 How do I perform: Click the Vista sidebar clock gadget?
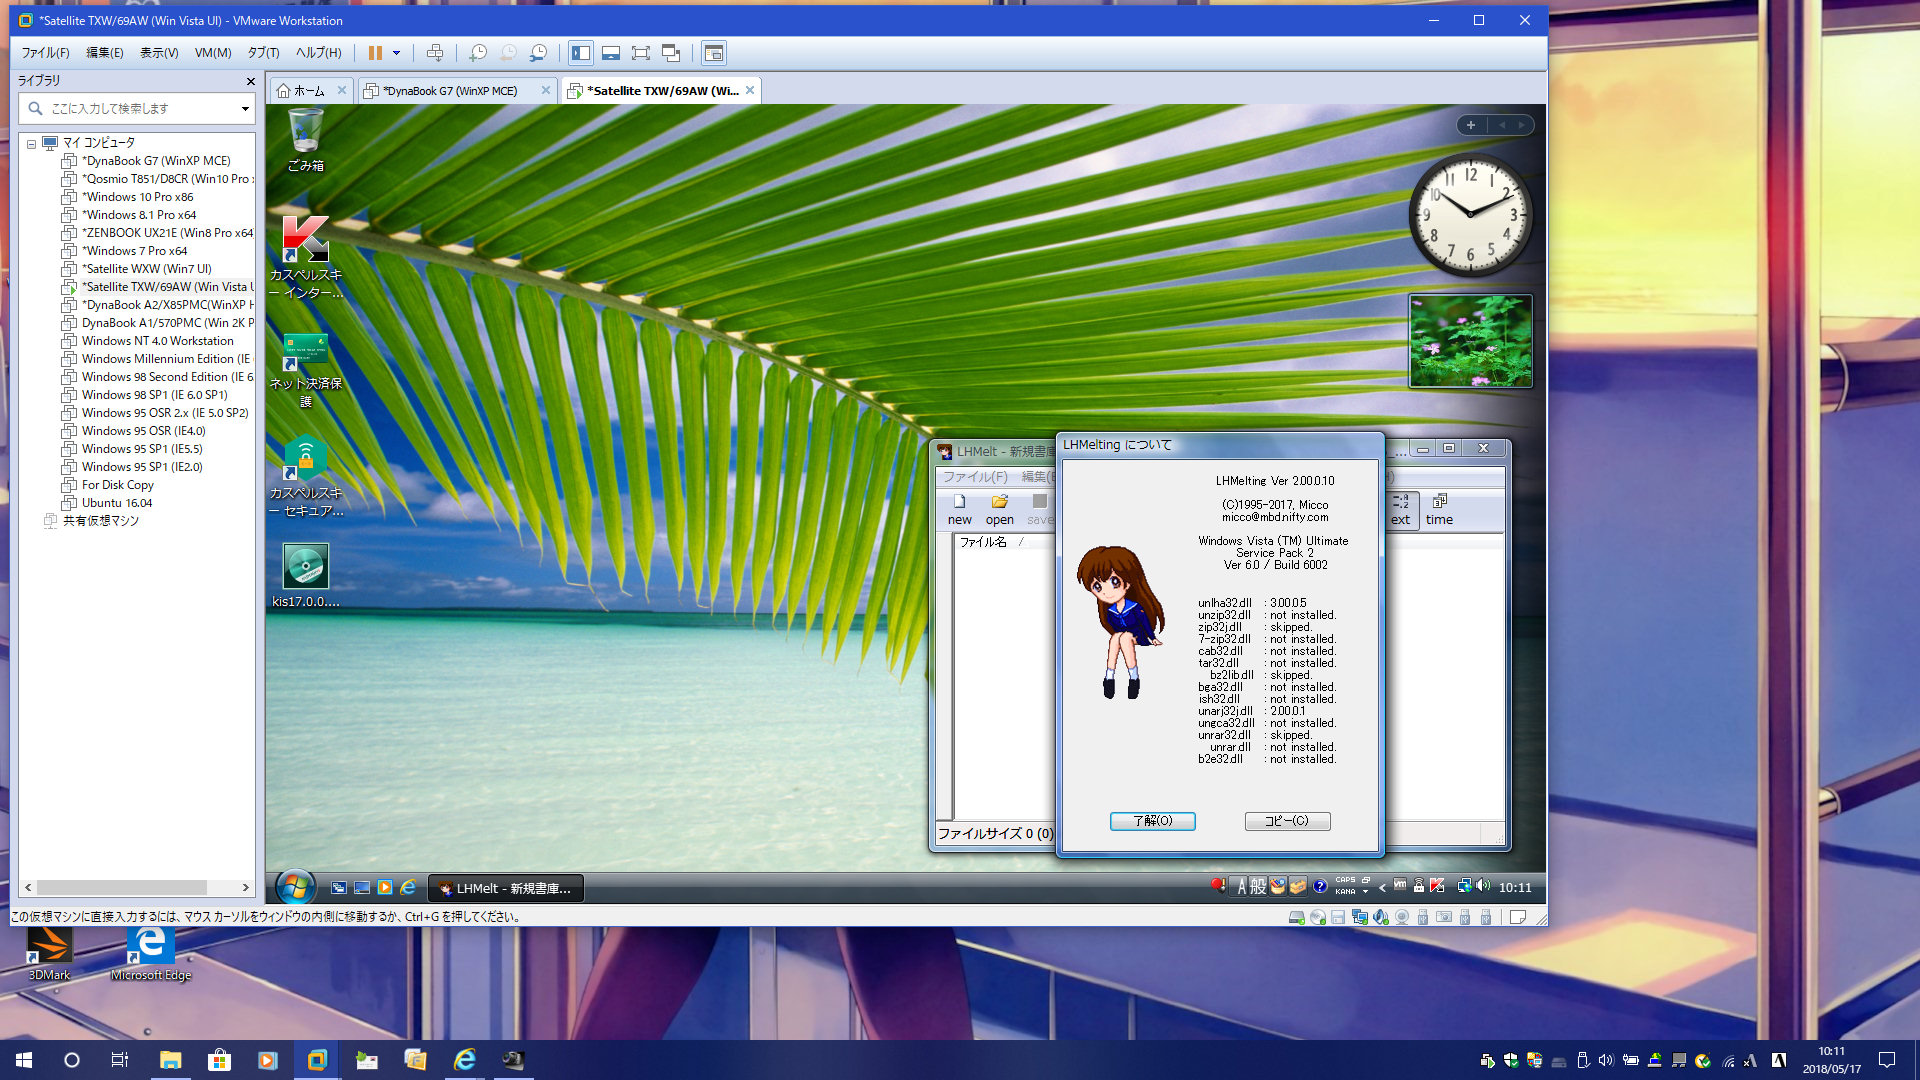click(1470, 215)
